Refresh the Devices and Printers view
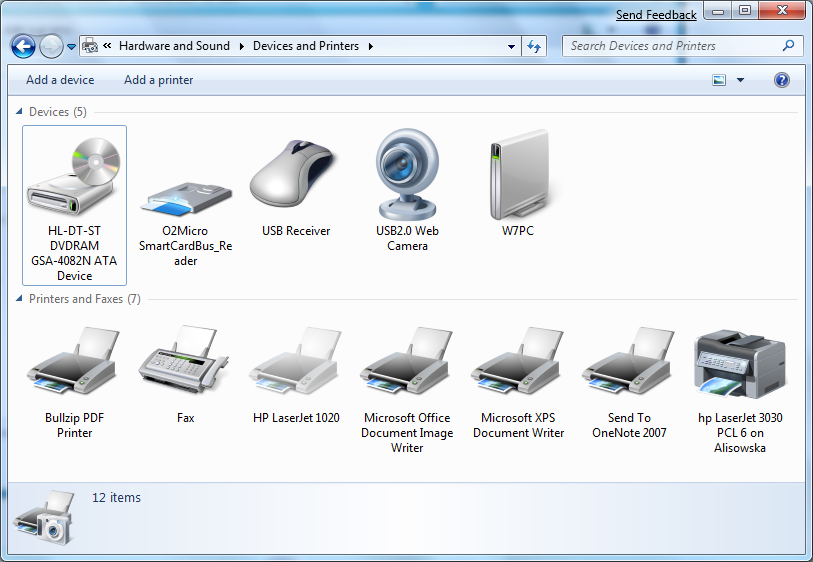Image resolution: width=813 pixels, height=562 pixels. click(x=534, y=46)
